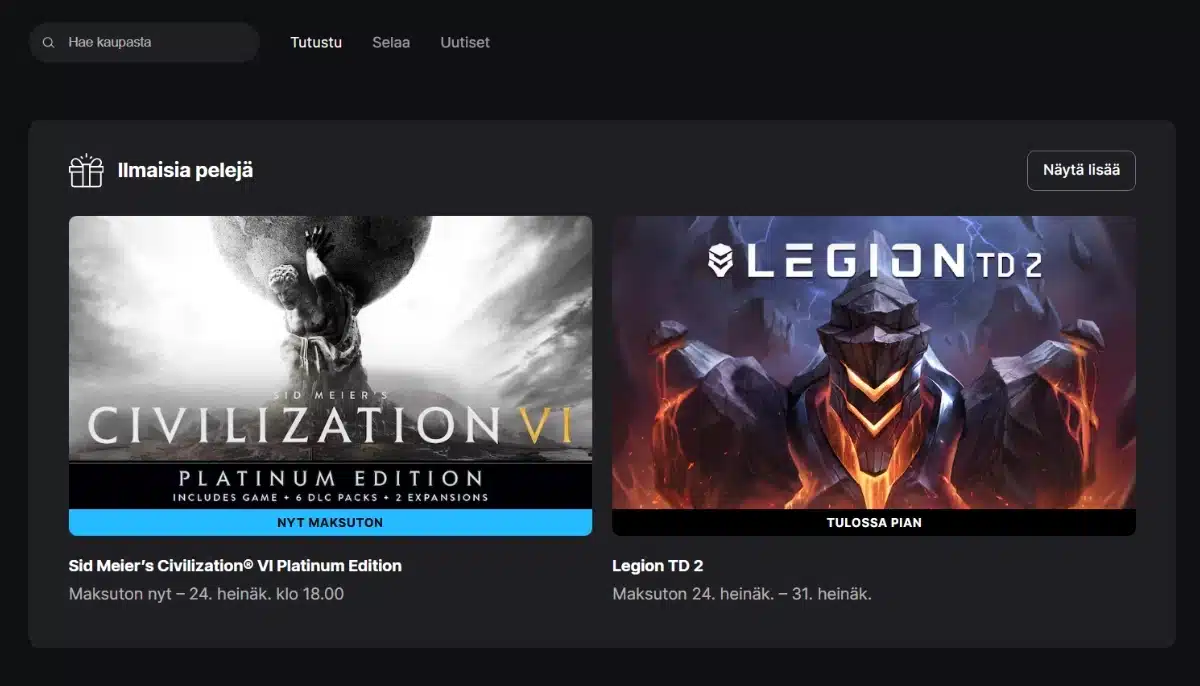Click the gift box icon
The height and width of the screenshot is (686, 1200).
click(86, 171)
